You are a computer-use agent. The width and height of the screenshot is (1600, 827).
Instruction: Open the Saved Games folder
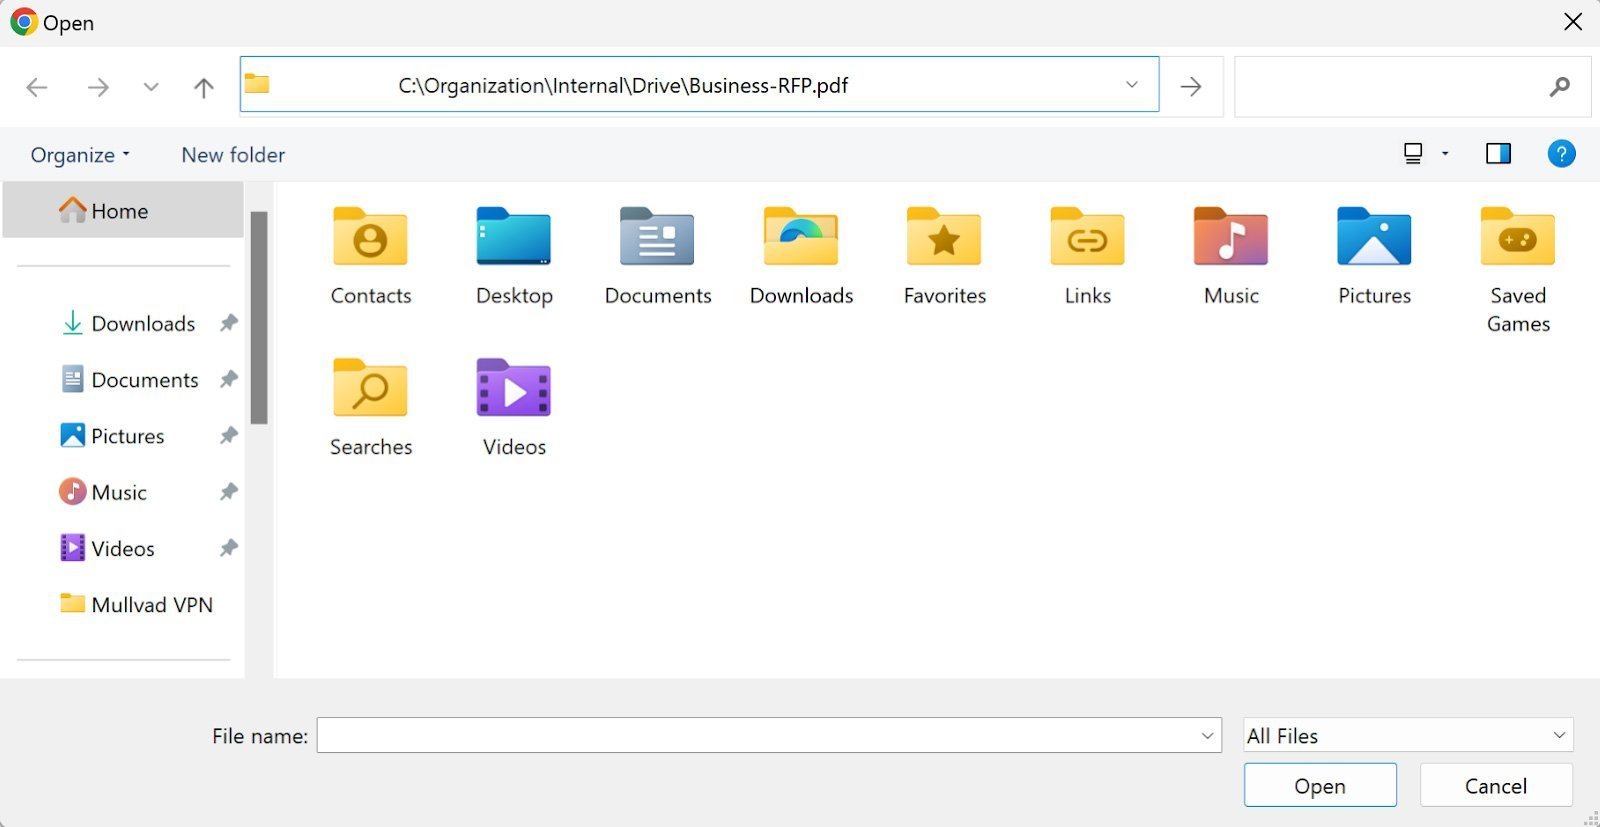coord(1517,238)
